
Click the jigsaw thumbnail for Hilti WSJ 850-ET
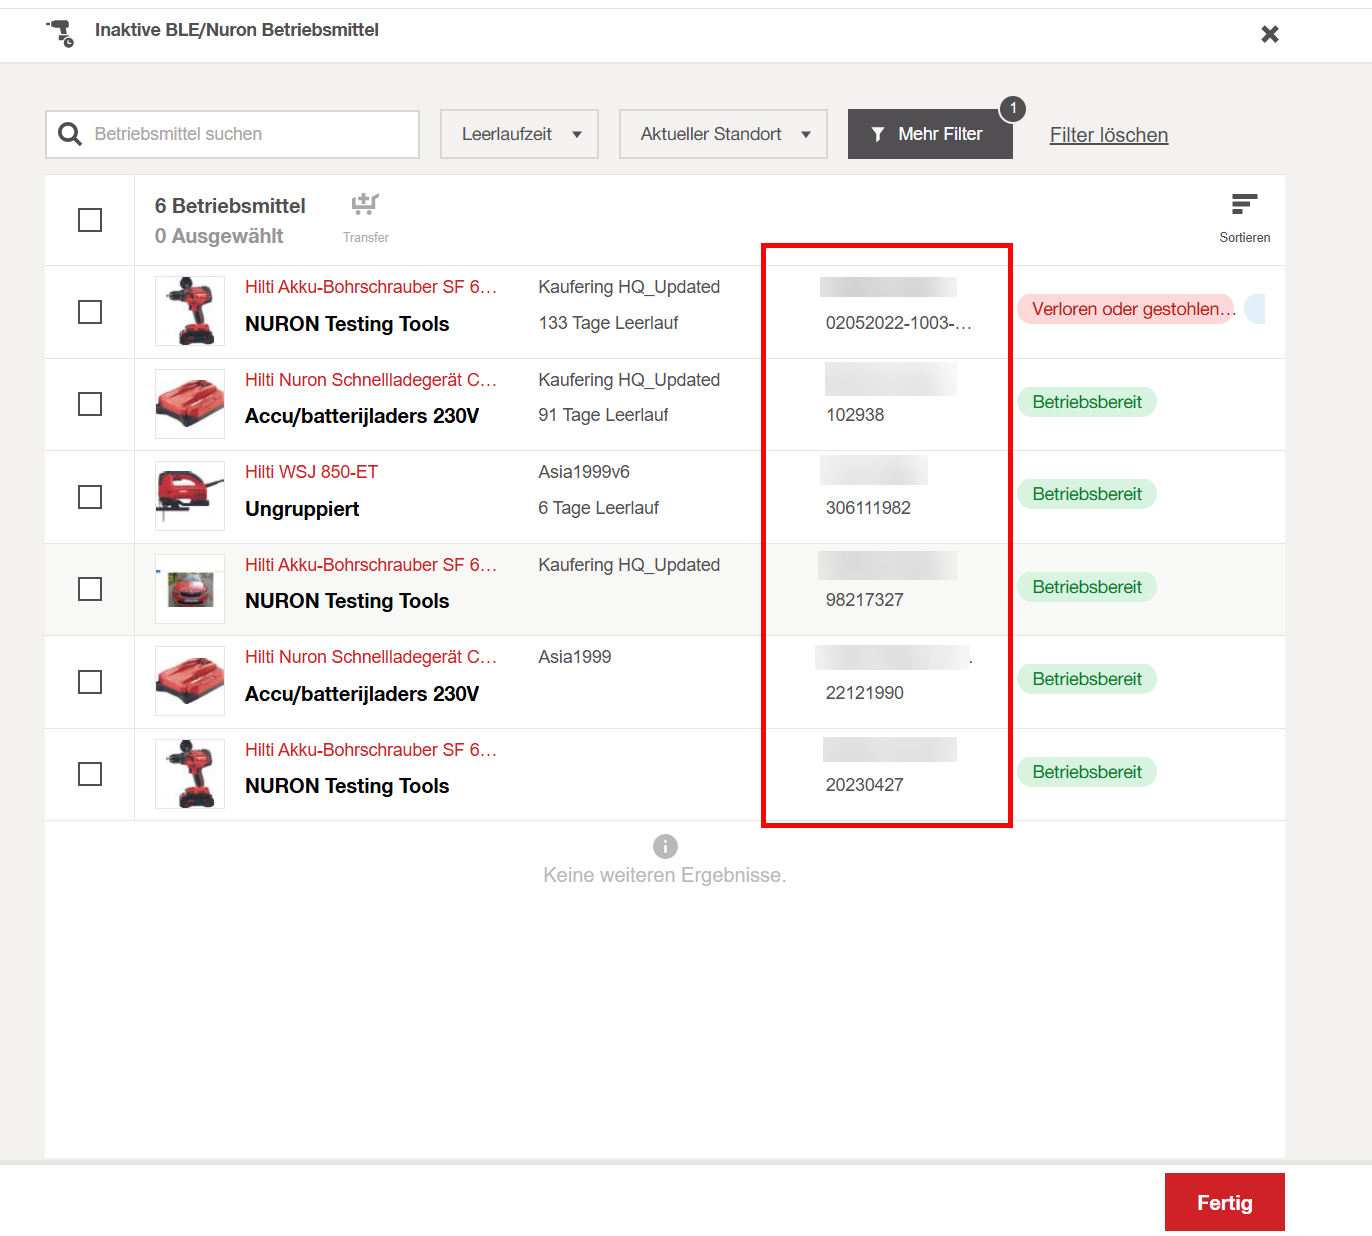(190, 496)
